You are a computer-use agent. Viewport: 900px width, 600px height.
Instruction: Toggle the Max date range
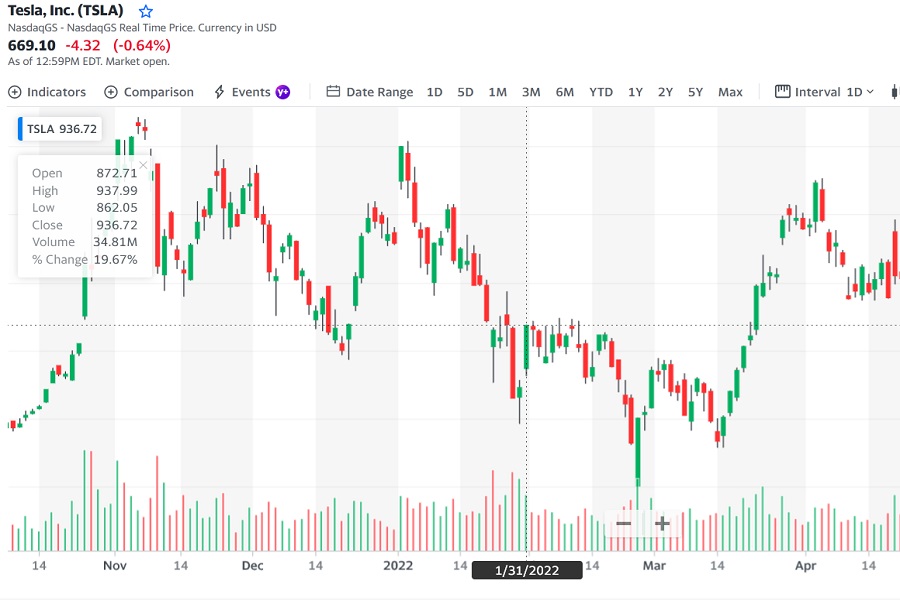pos(730,92)
